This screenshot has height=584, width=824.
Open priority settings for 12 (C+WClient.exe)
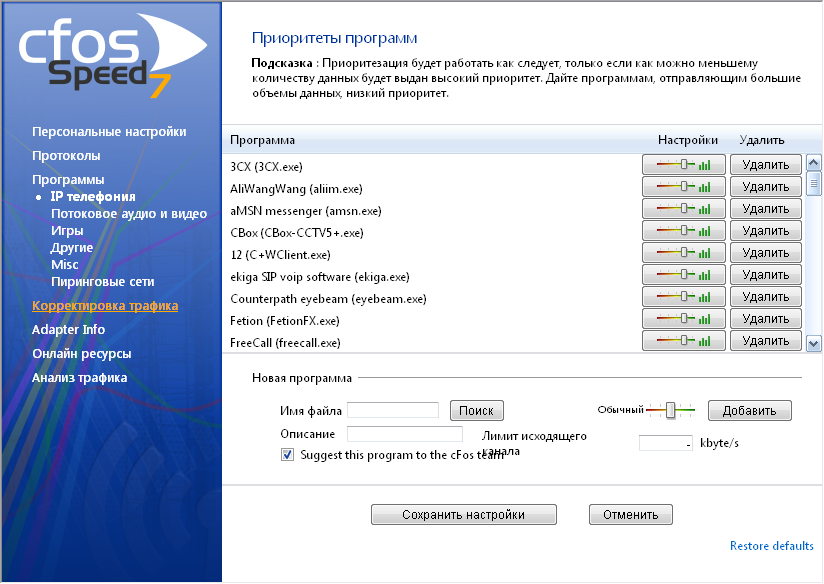(x=684, y=253)
